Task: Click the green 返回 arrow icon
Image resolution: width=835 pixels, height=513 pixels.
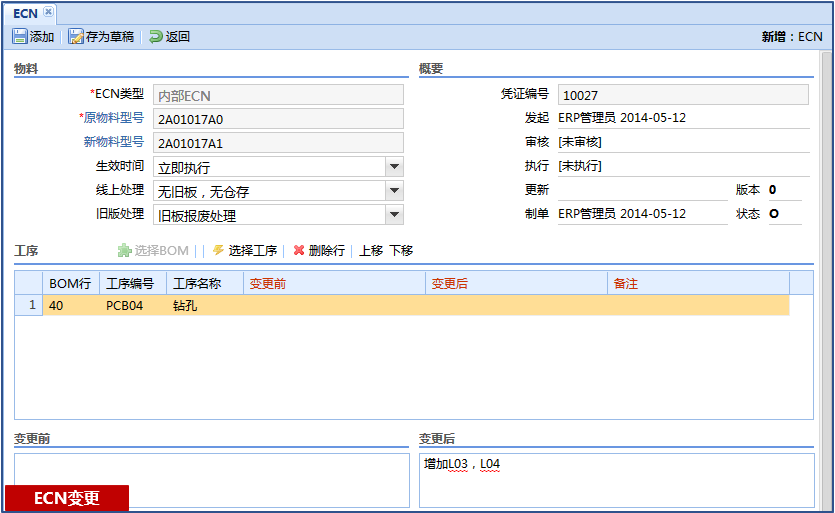Action: [x=156, y=37]
